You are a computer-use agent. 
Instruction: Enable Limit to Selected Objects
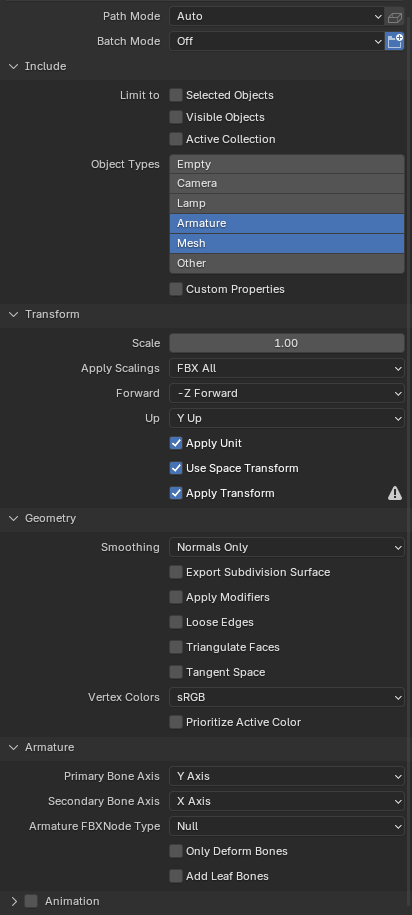(176, 95)
